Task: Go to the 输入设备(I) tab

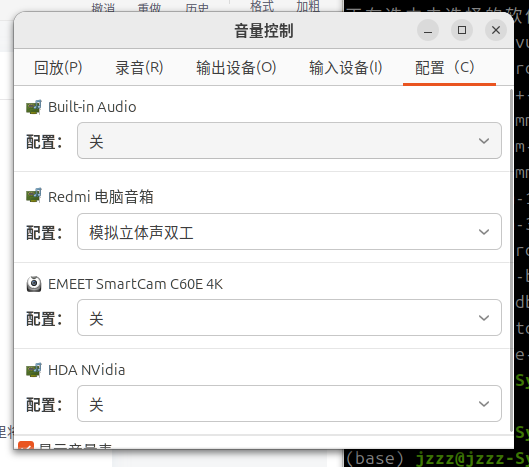Action: pos(345,68)
